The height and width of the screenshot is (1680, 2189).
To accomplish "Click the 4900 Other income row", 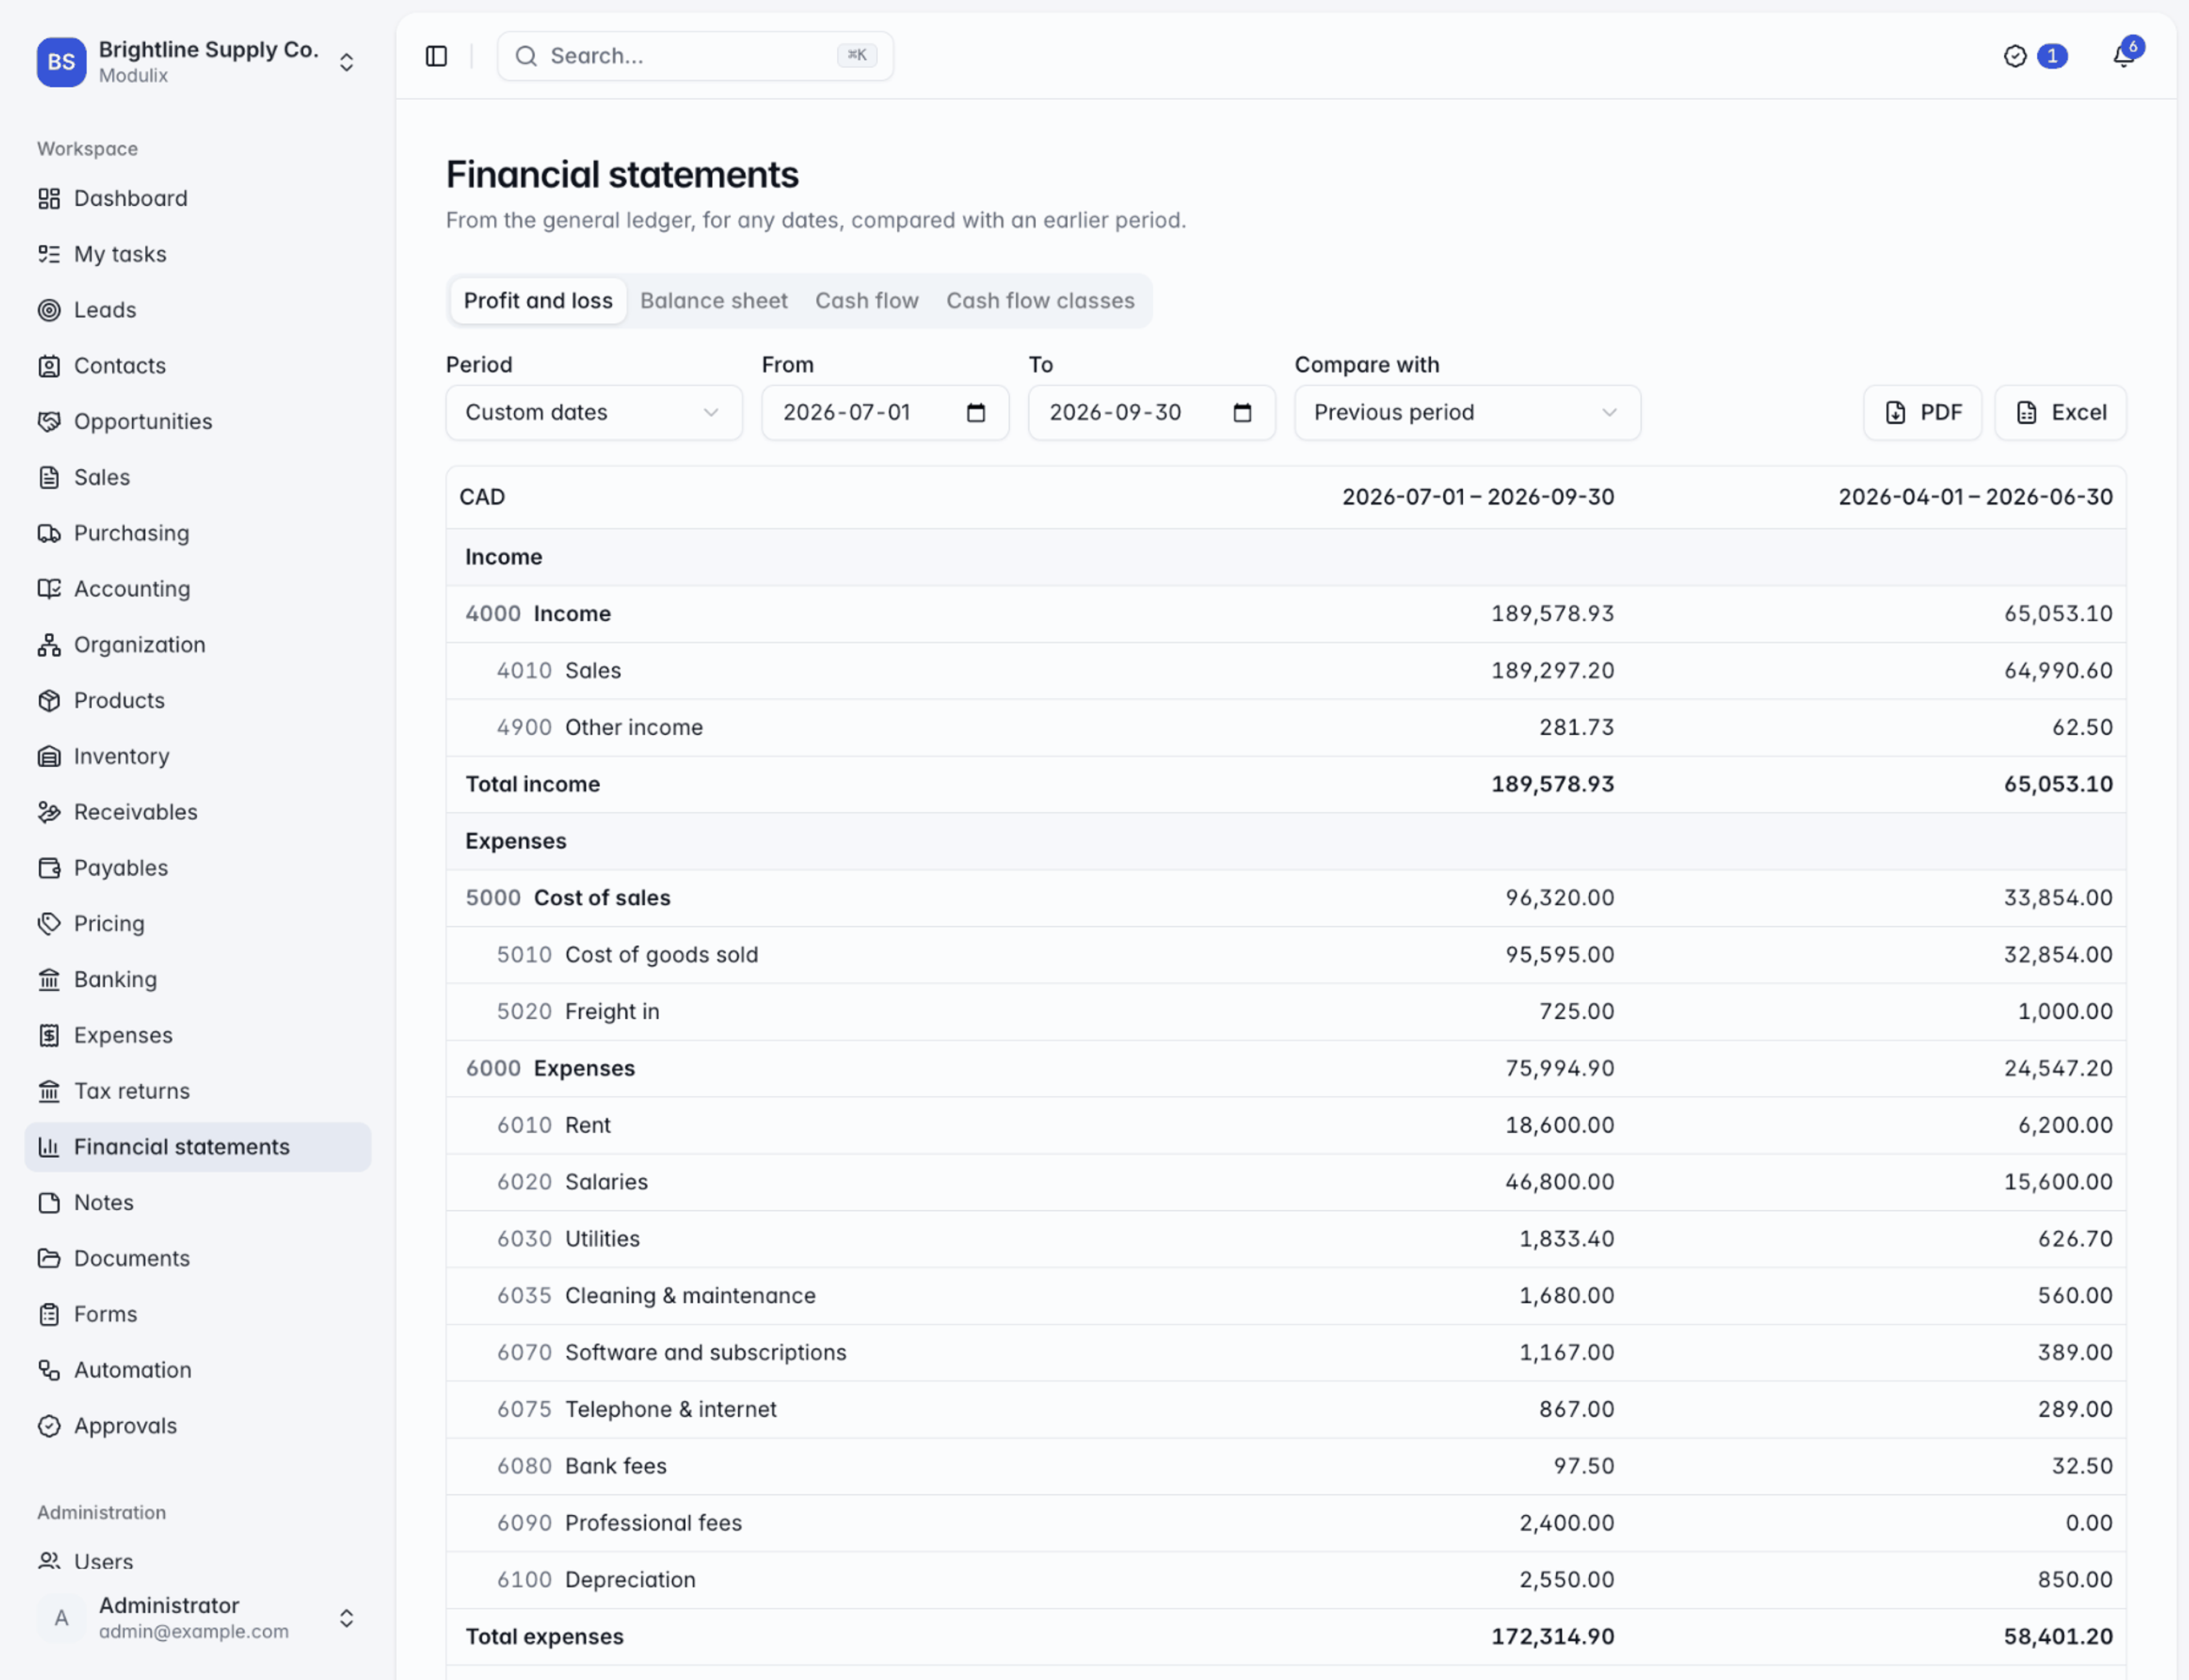I will [x=1286, y=728].
